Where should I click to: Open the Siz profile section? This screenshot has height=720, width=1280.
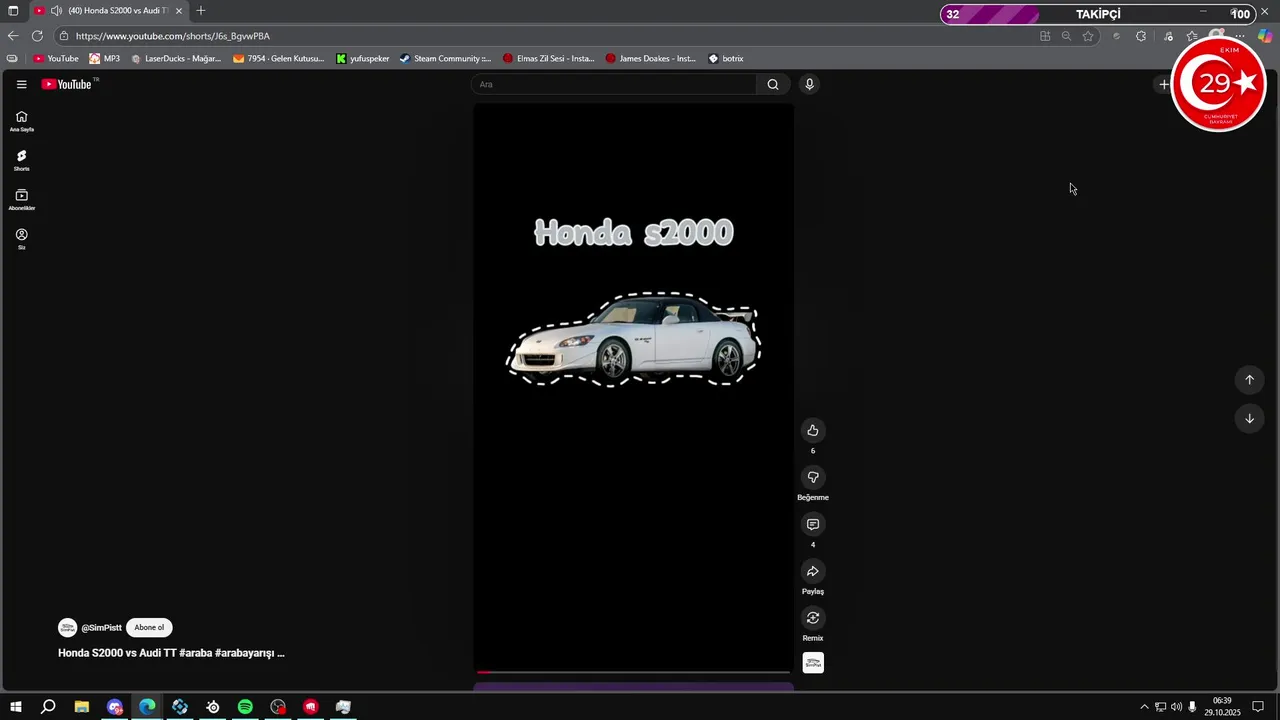coord(21,239)
